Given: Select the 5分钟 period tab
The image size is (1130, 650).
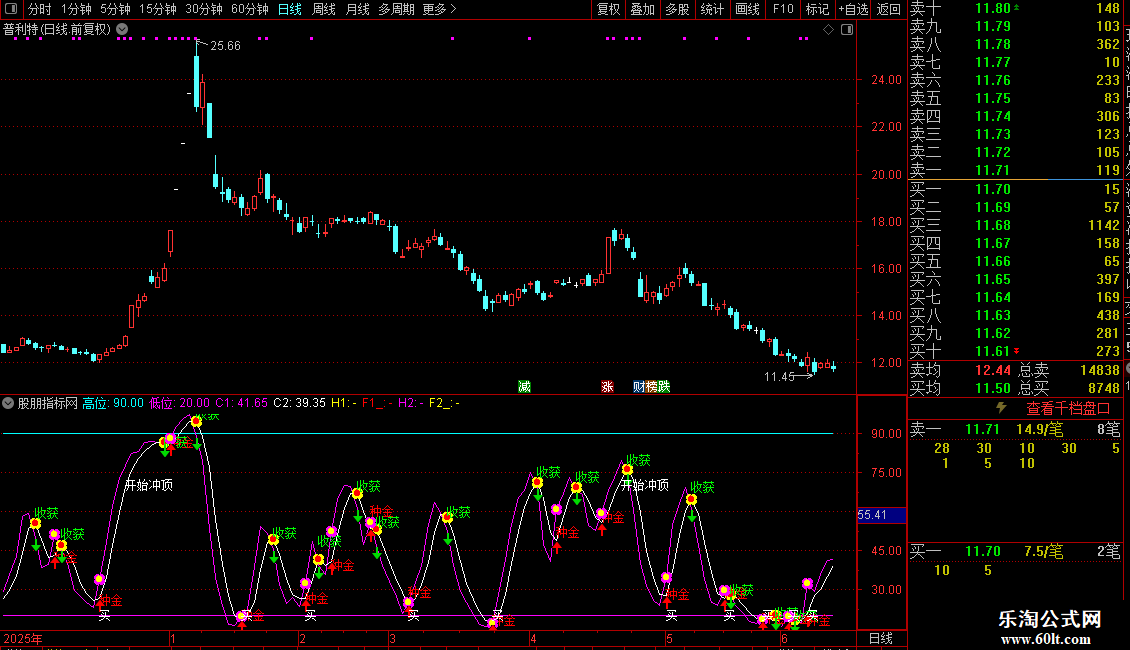Looking at the screenshot, I should coord(115,9).
